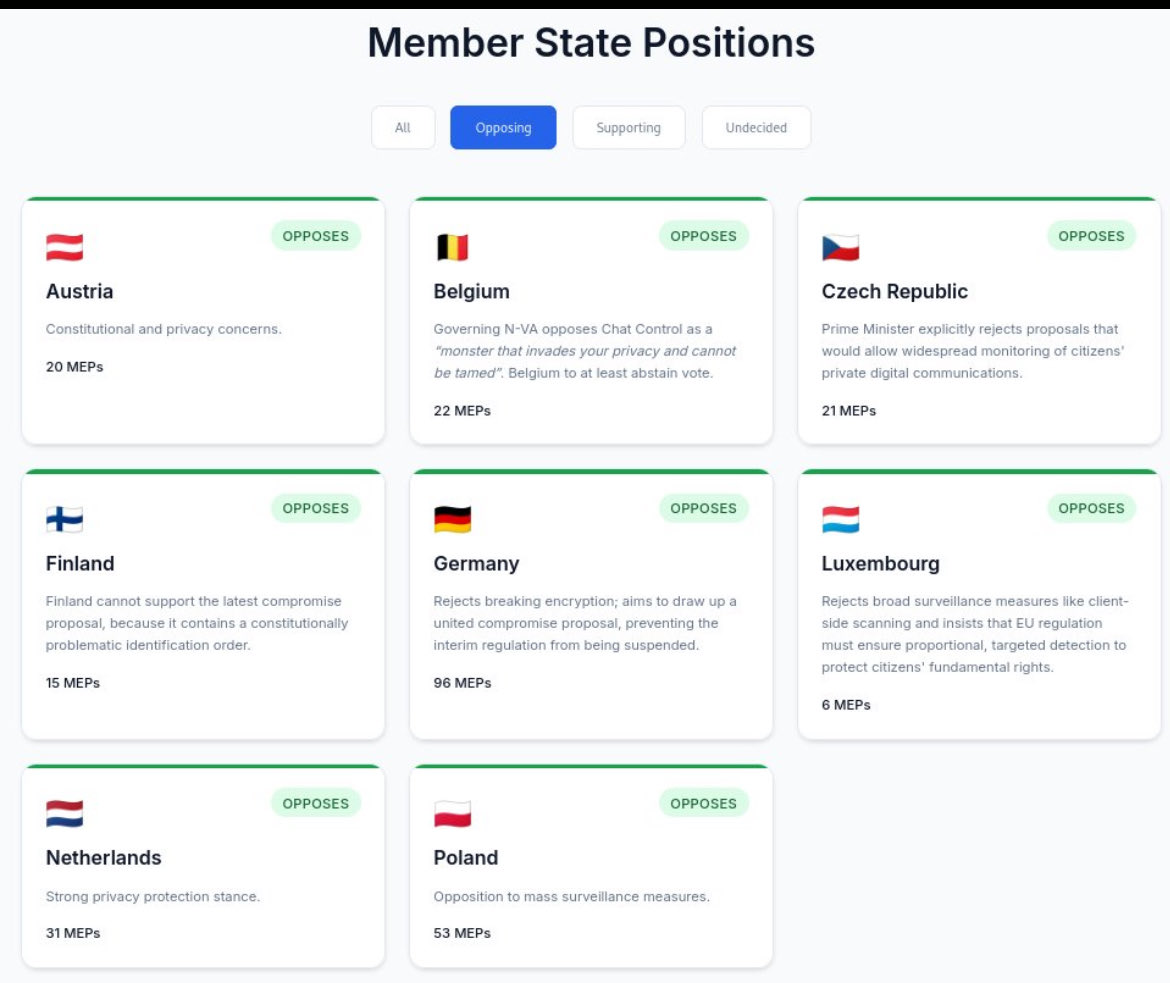Select the Netherlands card title
This screenshot has width=1170, height=983.
pos(104,858)
